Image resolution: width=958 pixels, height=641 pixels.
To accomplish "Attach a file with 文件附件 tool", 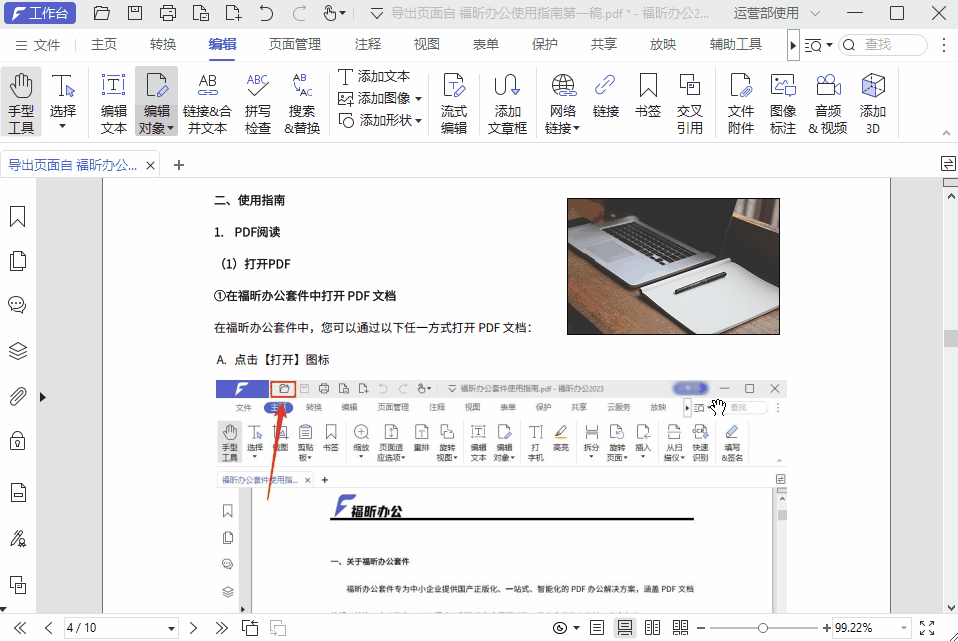I will click(740, 99).
